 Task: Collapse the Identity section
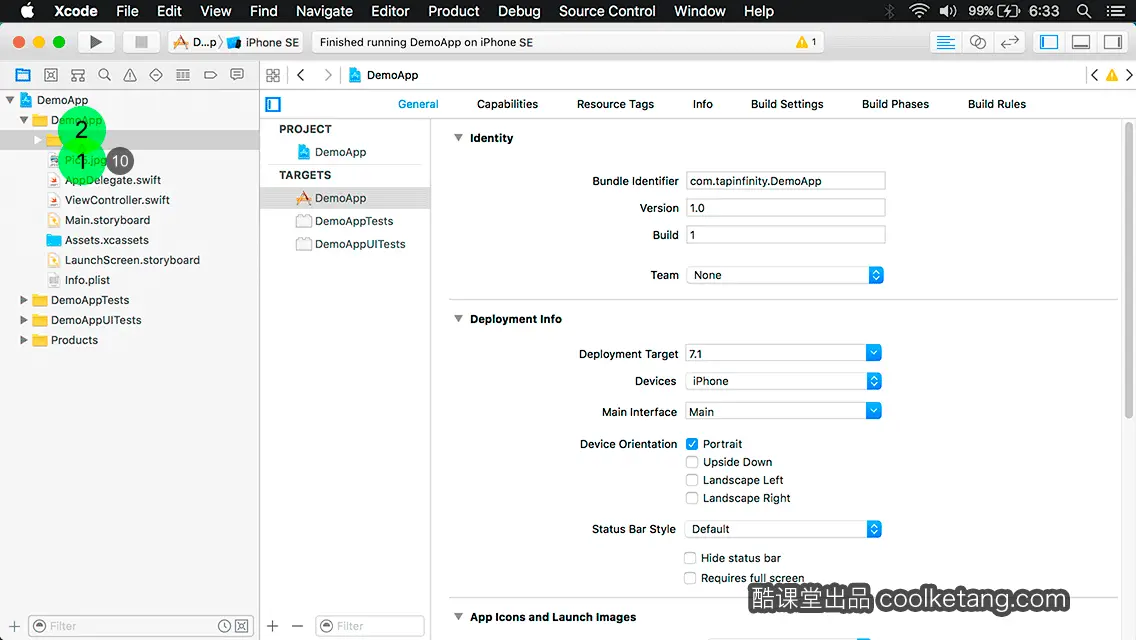pyautogui.click(x=458, y=137)
